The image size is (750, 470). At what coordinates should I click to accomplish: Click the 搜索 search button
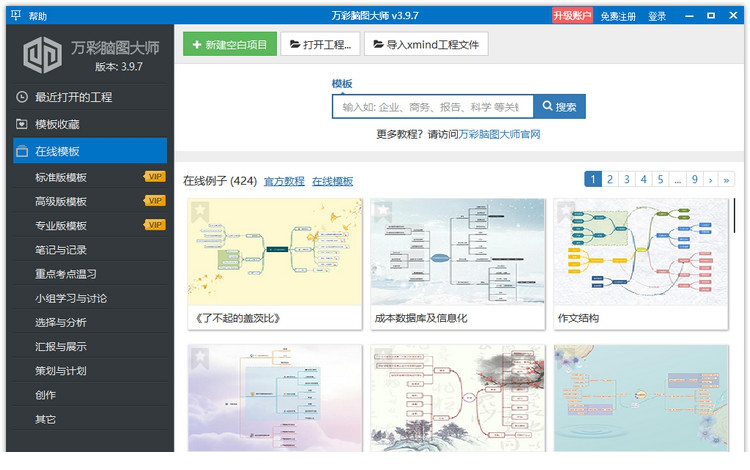pyautogui.click(x=559, y=107)
